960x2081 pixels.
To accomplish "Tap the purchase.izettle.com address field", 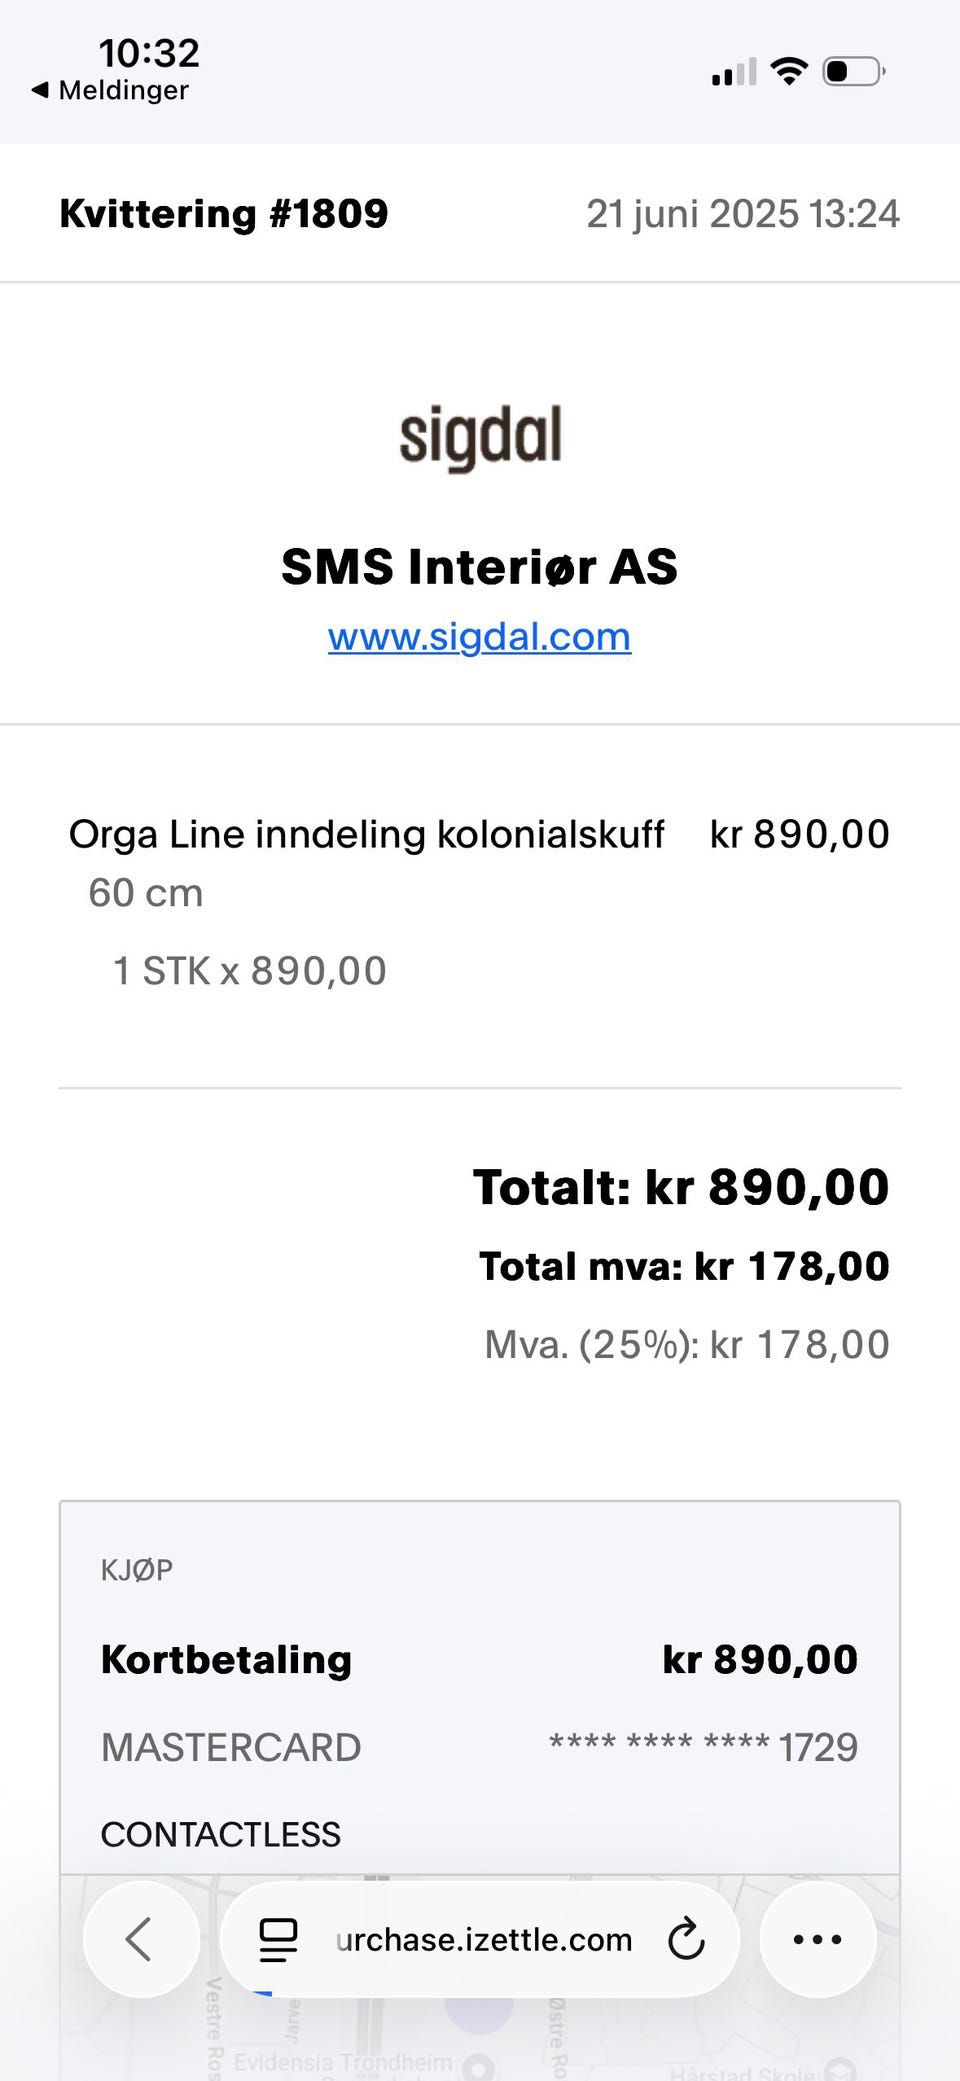I will [484, 1940].
